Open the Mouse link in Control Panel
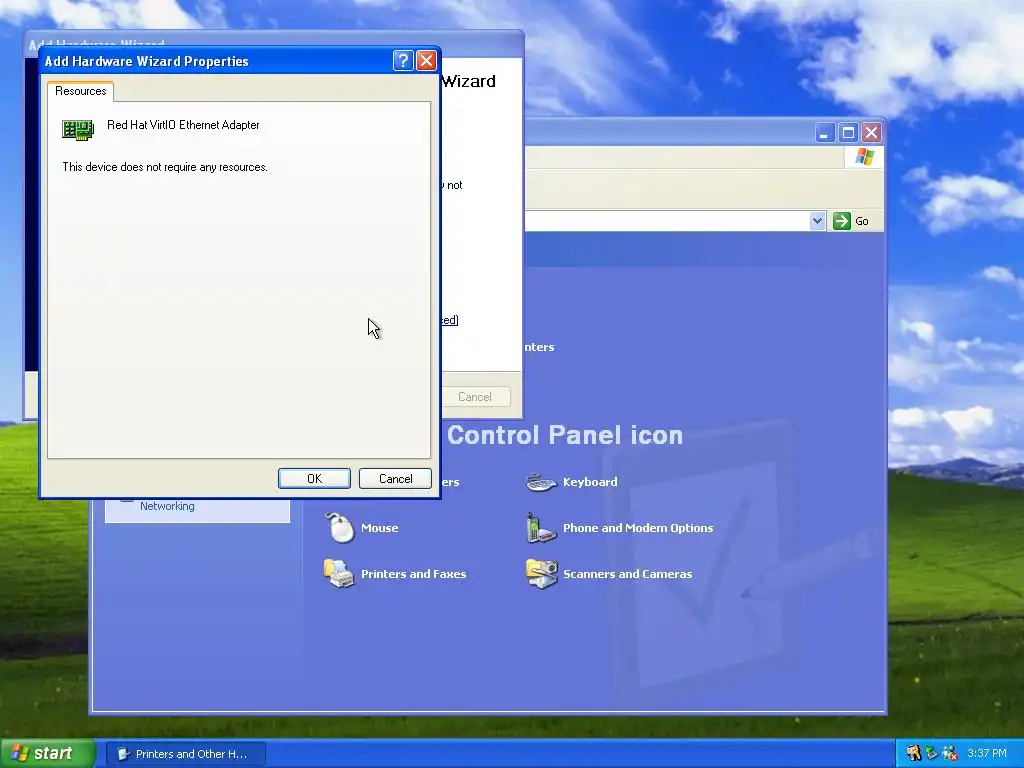 [379, 528]
